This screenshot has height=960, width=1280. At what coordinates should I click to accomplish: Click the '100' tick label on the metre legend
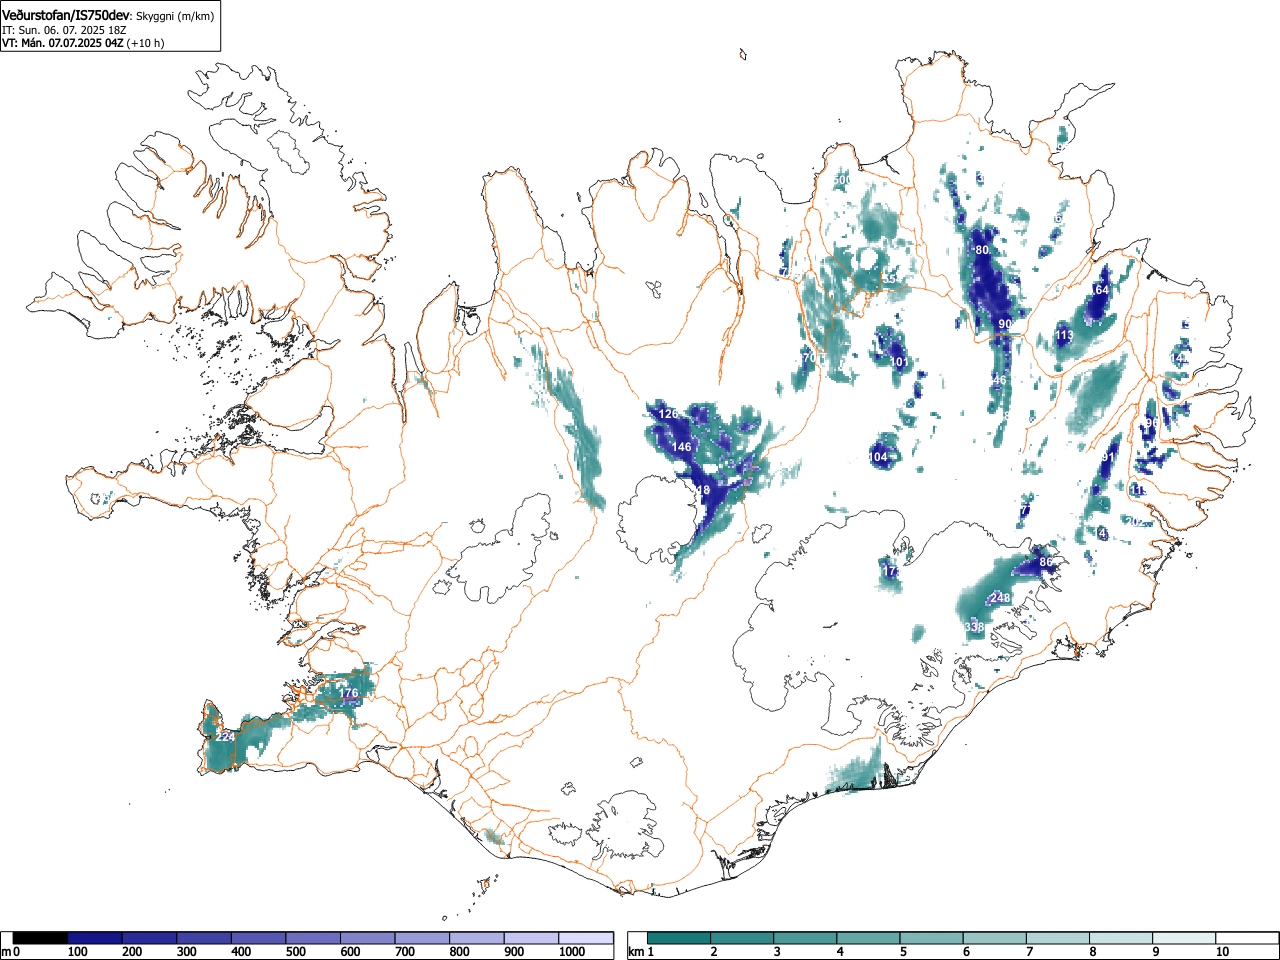(x=76, y=952)
